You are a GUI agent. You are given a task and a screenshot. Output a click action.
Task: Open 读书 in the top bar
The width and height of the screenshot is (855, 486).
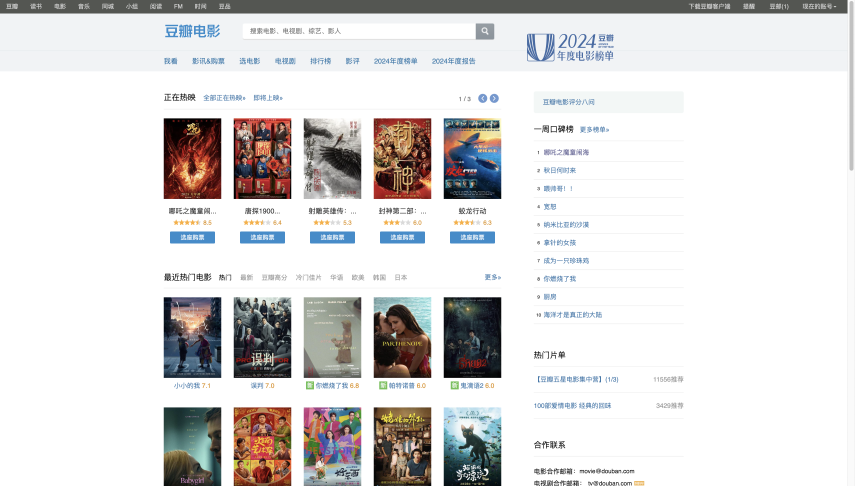click(36, 6)
